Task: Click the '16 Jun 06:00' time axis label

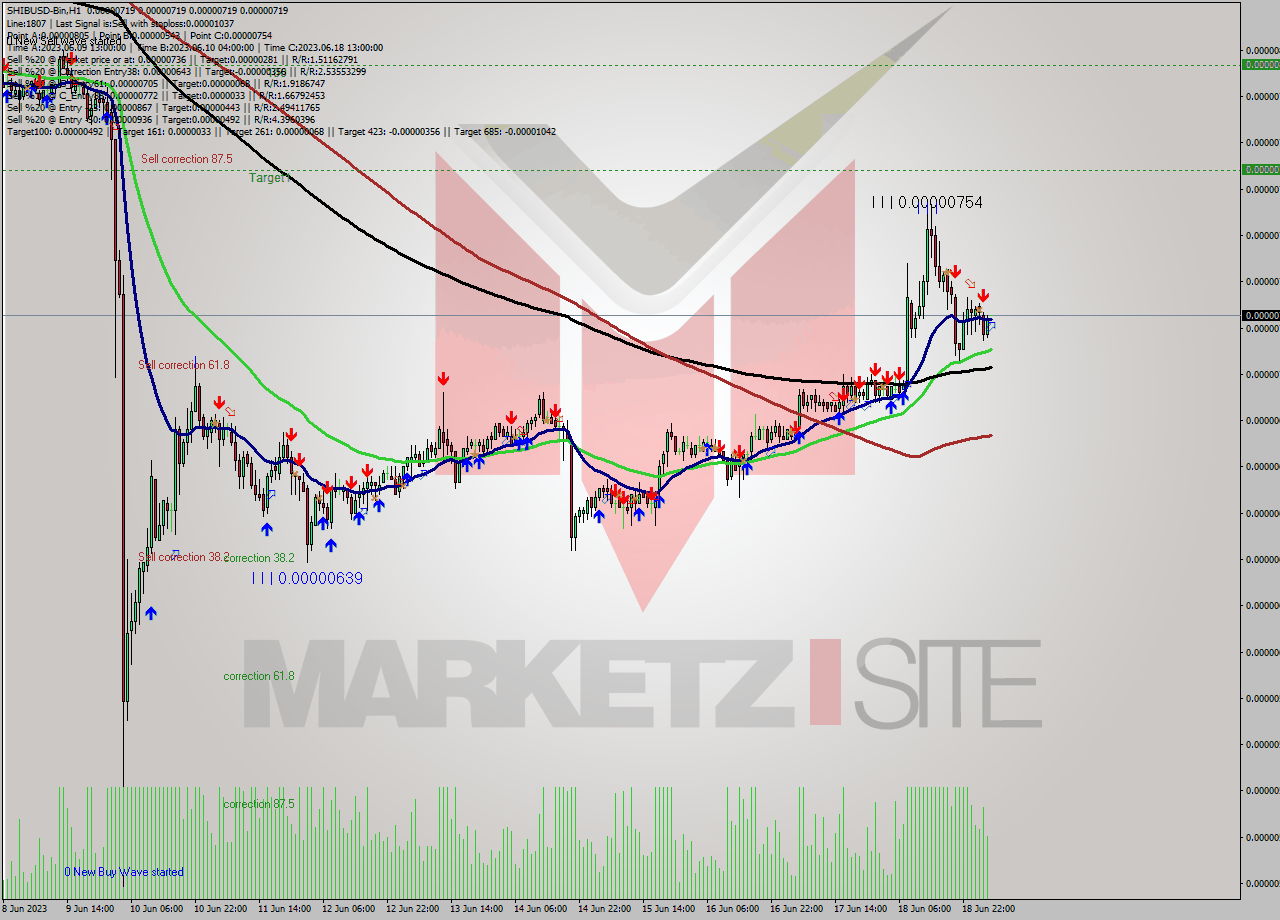Action: (x=731, y=908)
